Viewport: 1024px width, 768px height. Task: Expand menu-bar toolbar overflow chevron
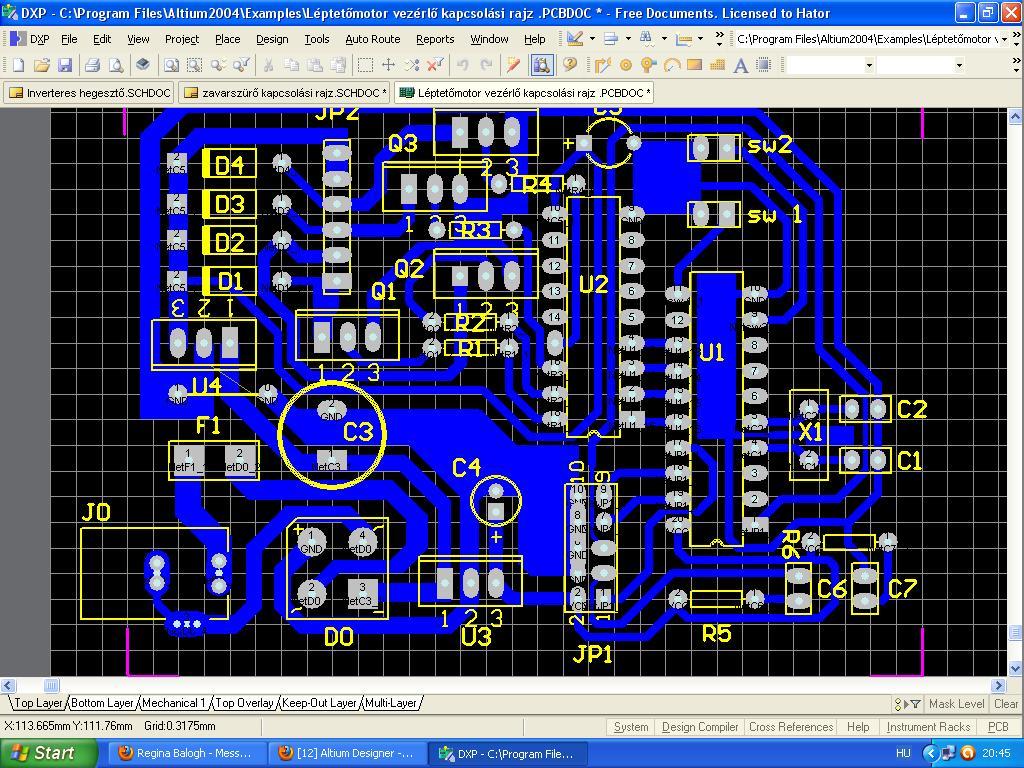(719, 39)
